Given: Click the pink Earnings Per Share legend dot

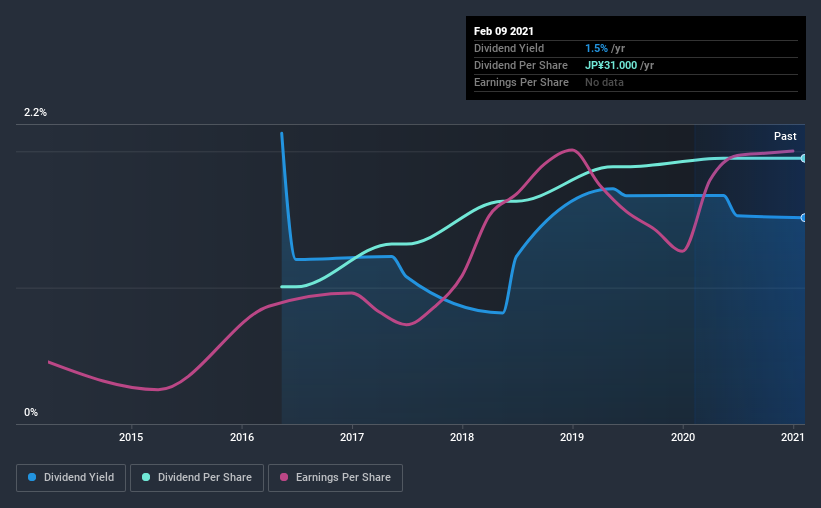Looking at the screenshot, I should pos(284,477).
